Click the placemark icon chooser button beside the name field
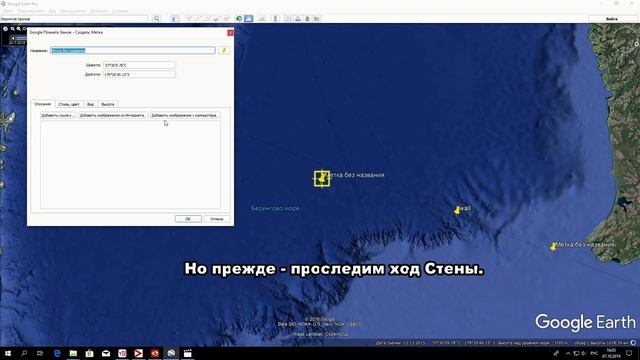 [x=224, y=50]
